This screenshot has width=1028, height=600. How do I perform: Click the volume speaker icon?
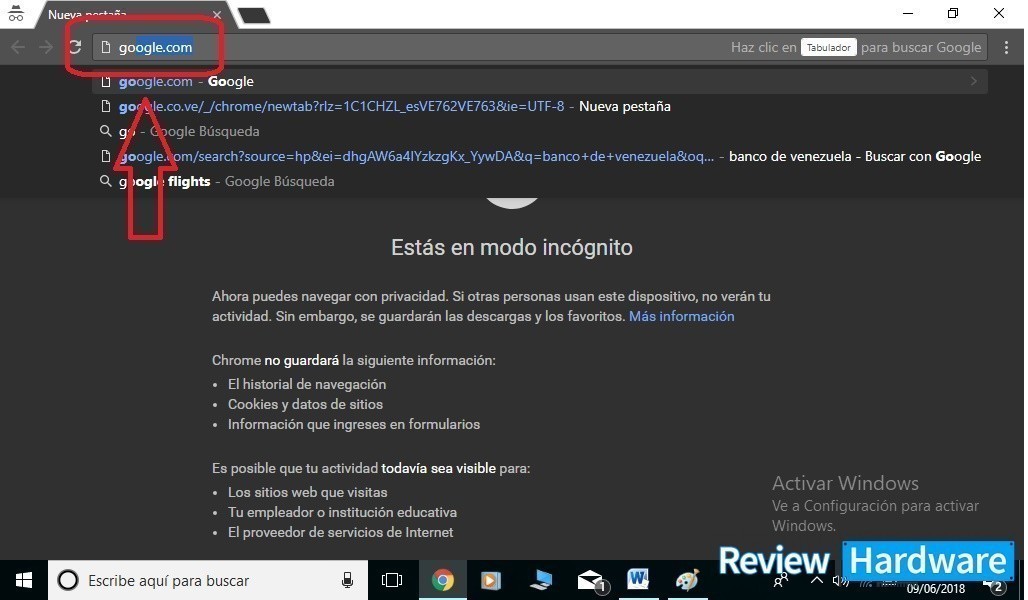[840, 580]
